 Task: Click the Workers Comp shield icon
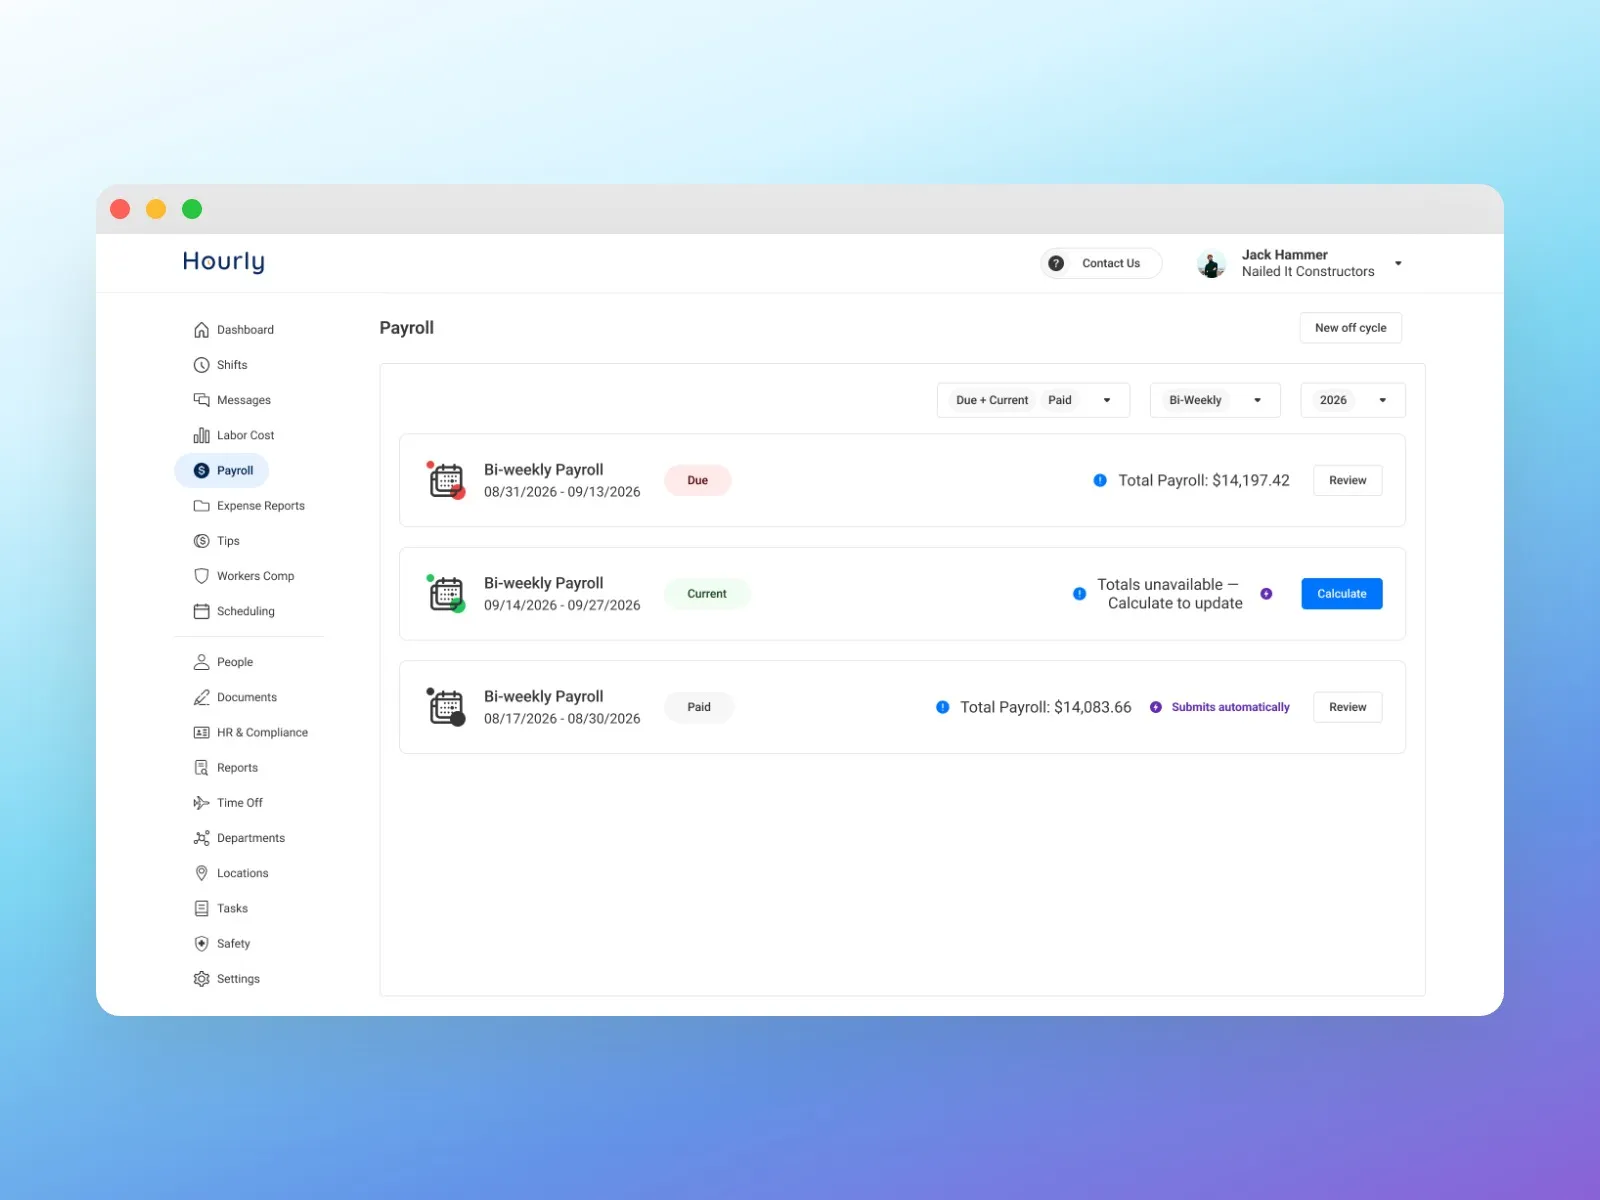coord(201,576)
